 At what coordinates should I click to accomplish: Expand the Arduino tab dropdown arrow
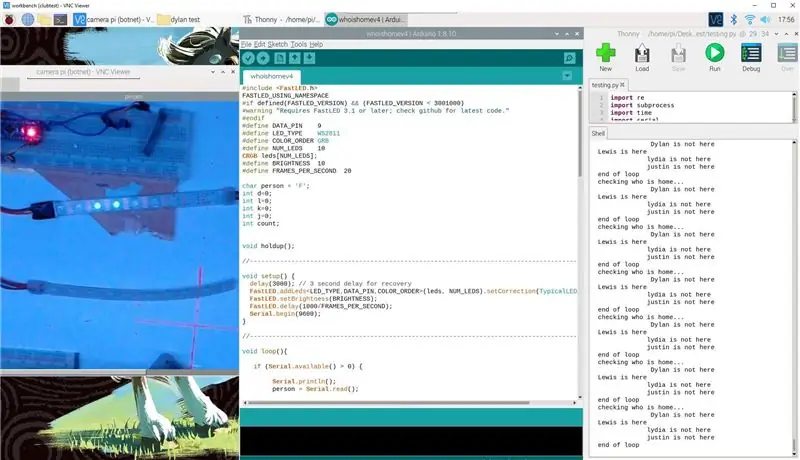coord(567,76)
